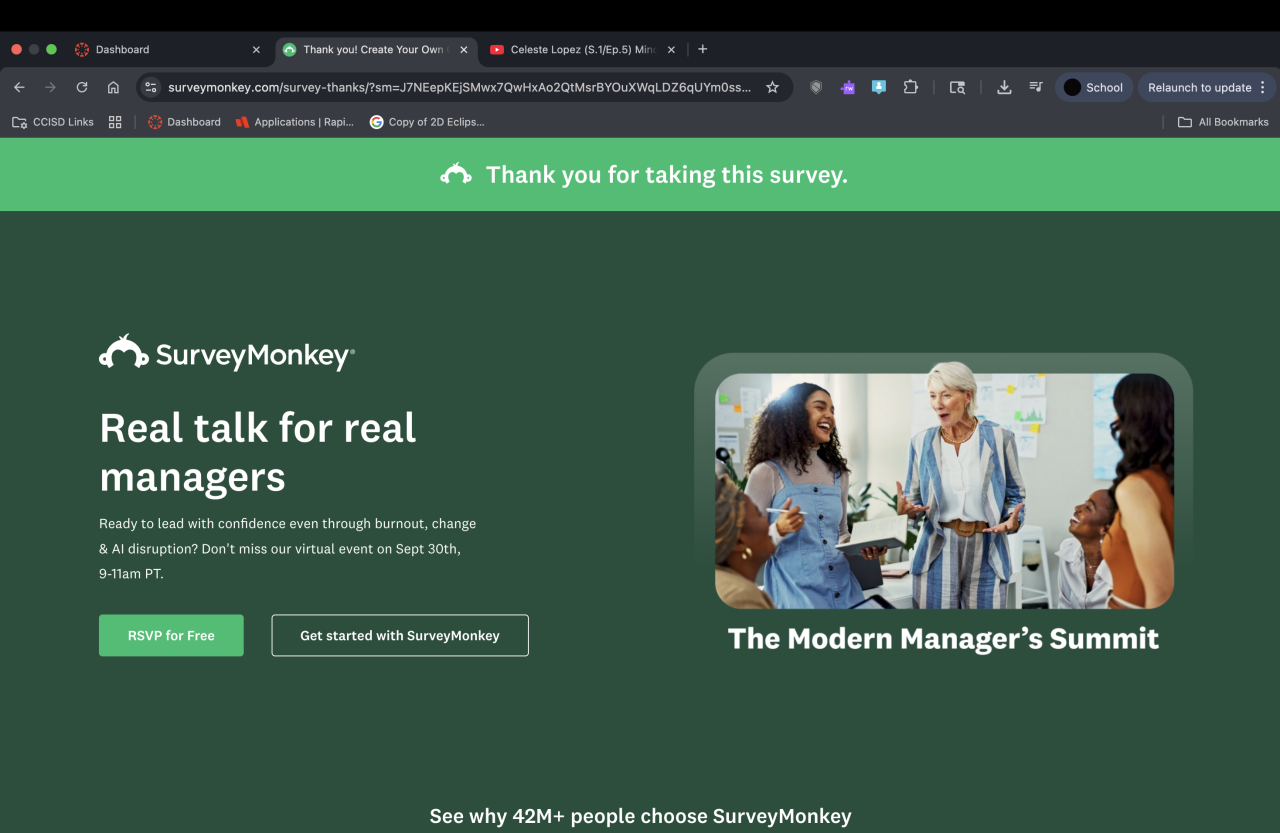Image resolution: width=1280 pixels, height=833 pixels.
Task: Open the Dashboard bookmark
Action: click(x=184, y=122)
